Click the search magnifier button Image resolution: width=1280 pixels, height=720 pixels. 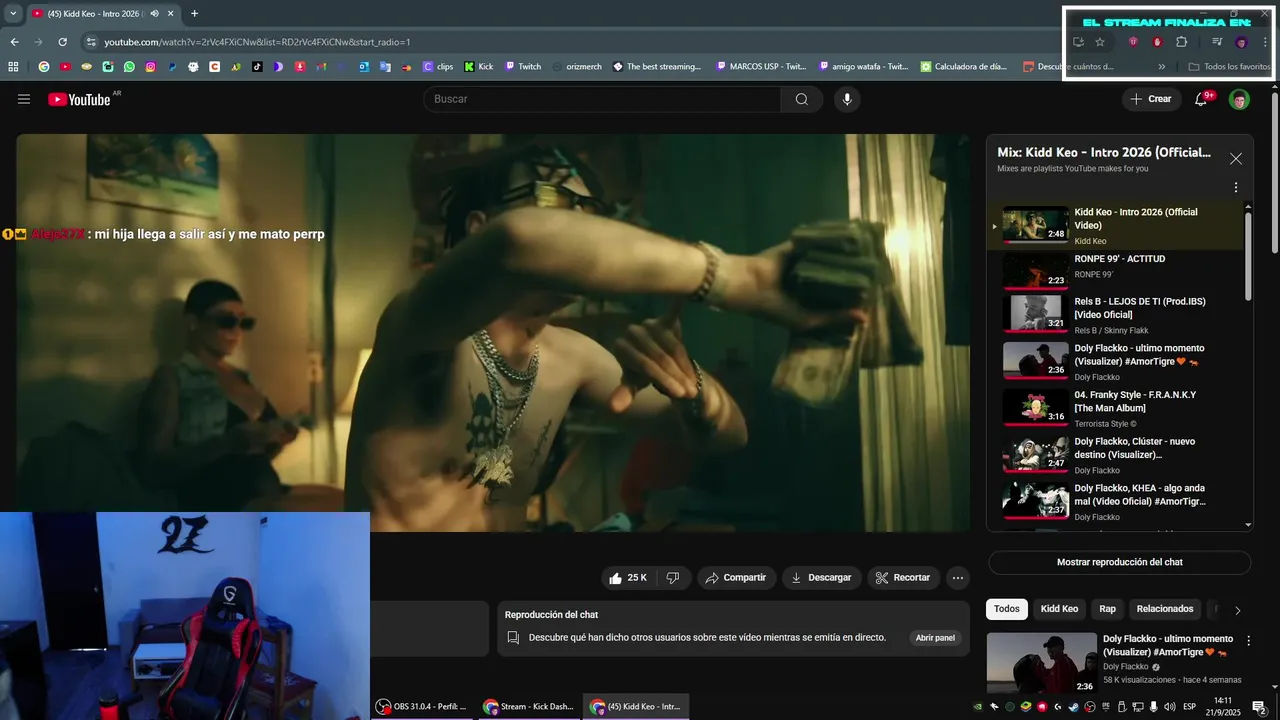pyautogui.click(x=802, y=99)
